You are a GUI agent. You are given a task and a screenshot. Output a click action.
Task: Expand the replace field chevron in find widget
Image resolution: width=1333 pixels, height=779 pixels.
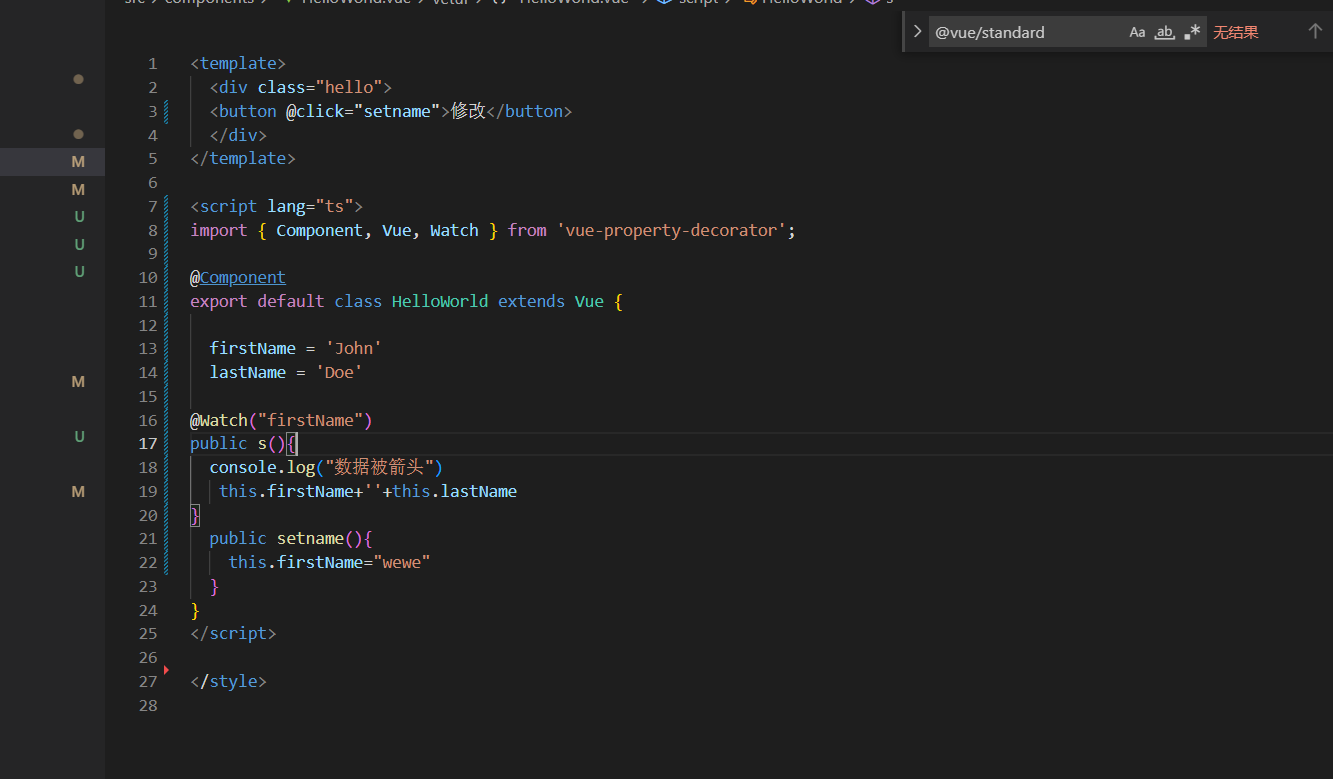pyautogui.click(x=917, y=32)
